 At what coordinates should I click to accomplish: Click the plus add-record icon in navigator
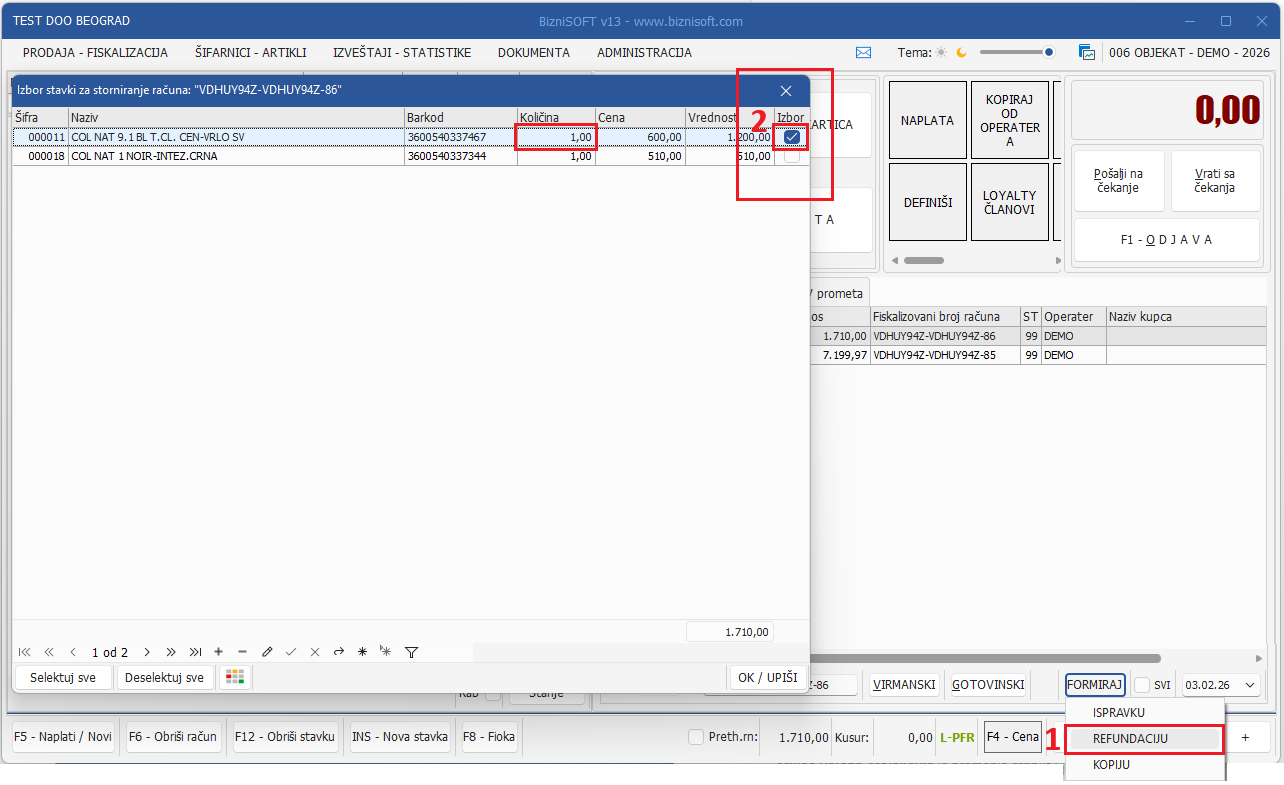pyautogui.click(x=219, y=652)
